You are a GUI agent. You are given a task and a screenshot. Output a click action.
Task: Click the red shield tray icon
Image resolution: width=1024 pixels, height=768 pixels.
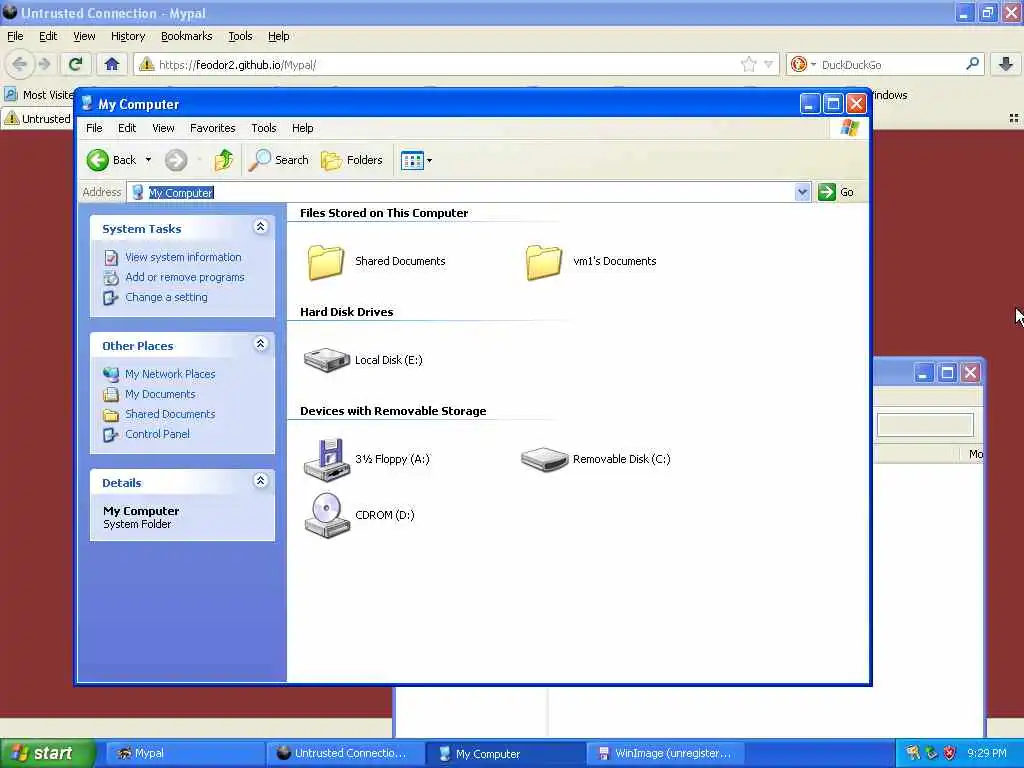950,753
